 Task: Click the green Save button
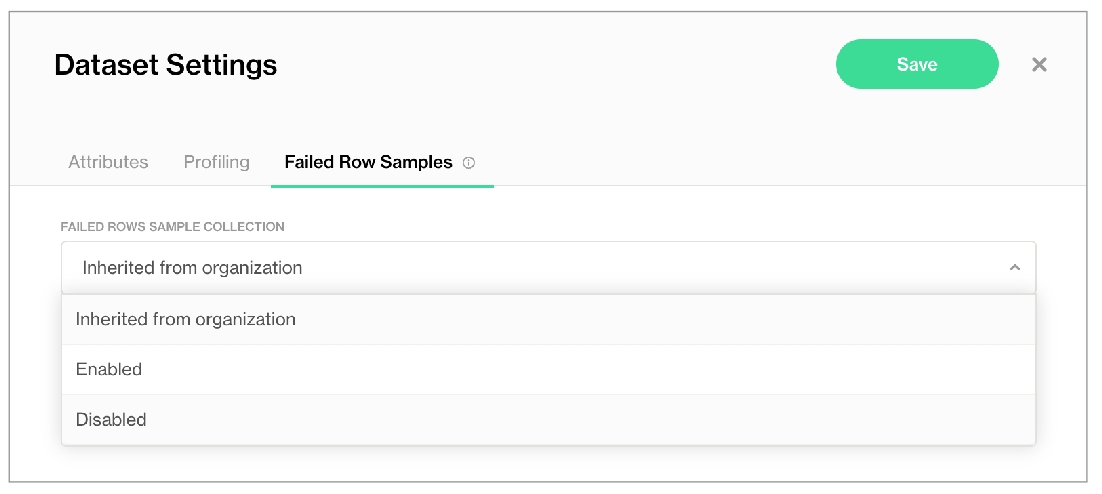pyautogui.click(x=916, y=65)
